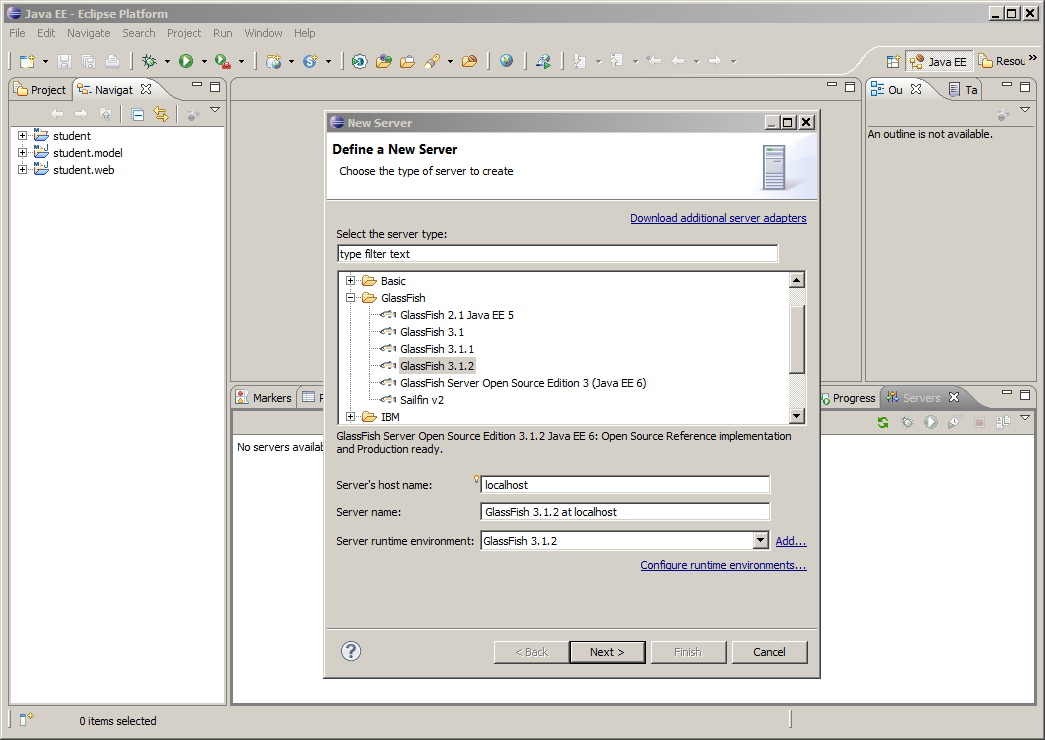The height and width of the screenshot is (740, 1045).
Task: Click Download additional server adapters link
Action: [718, 218]
